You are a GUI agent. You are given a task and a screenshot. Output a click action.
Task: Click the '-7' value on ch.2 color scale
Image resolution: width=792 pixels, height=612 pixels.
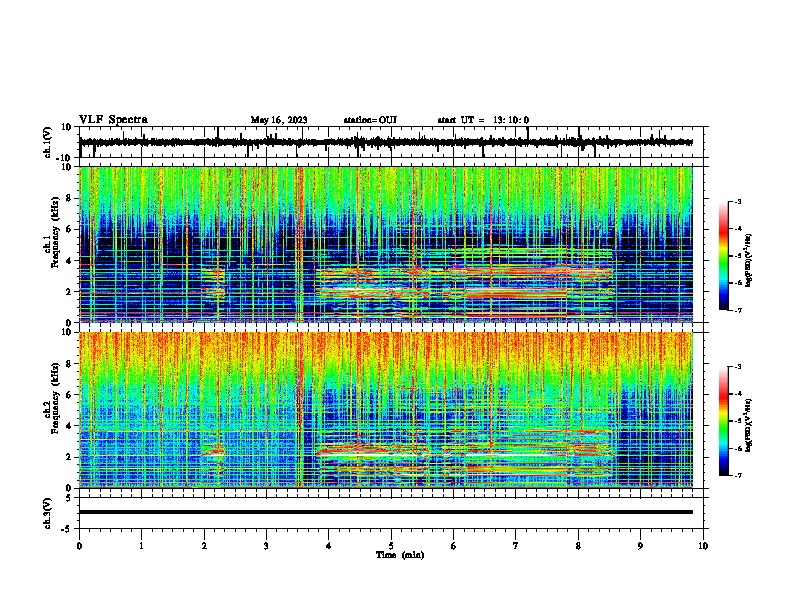pyautogui.click(x=737, y=475)
